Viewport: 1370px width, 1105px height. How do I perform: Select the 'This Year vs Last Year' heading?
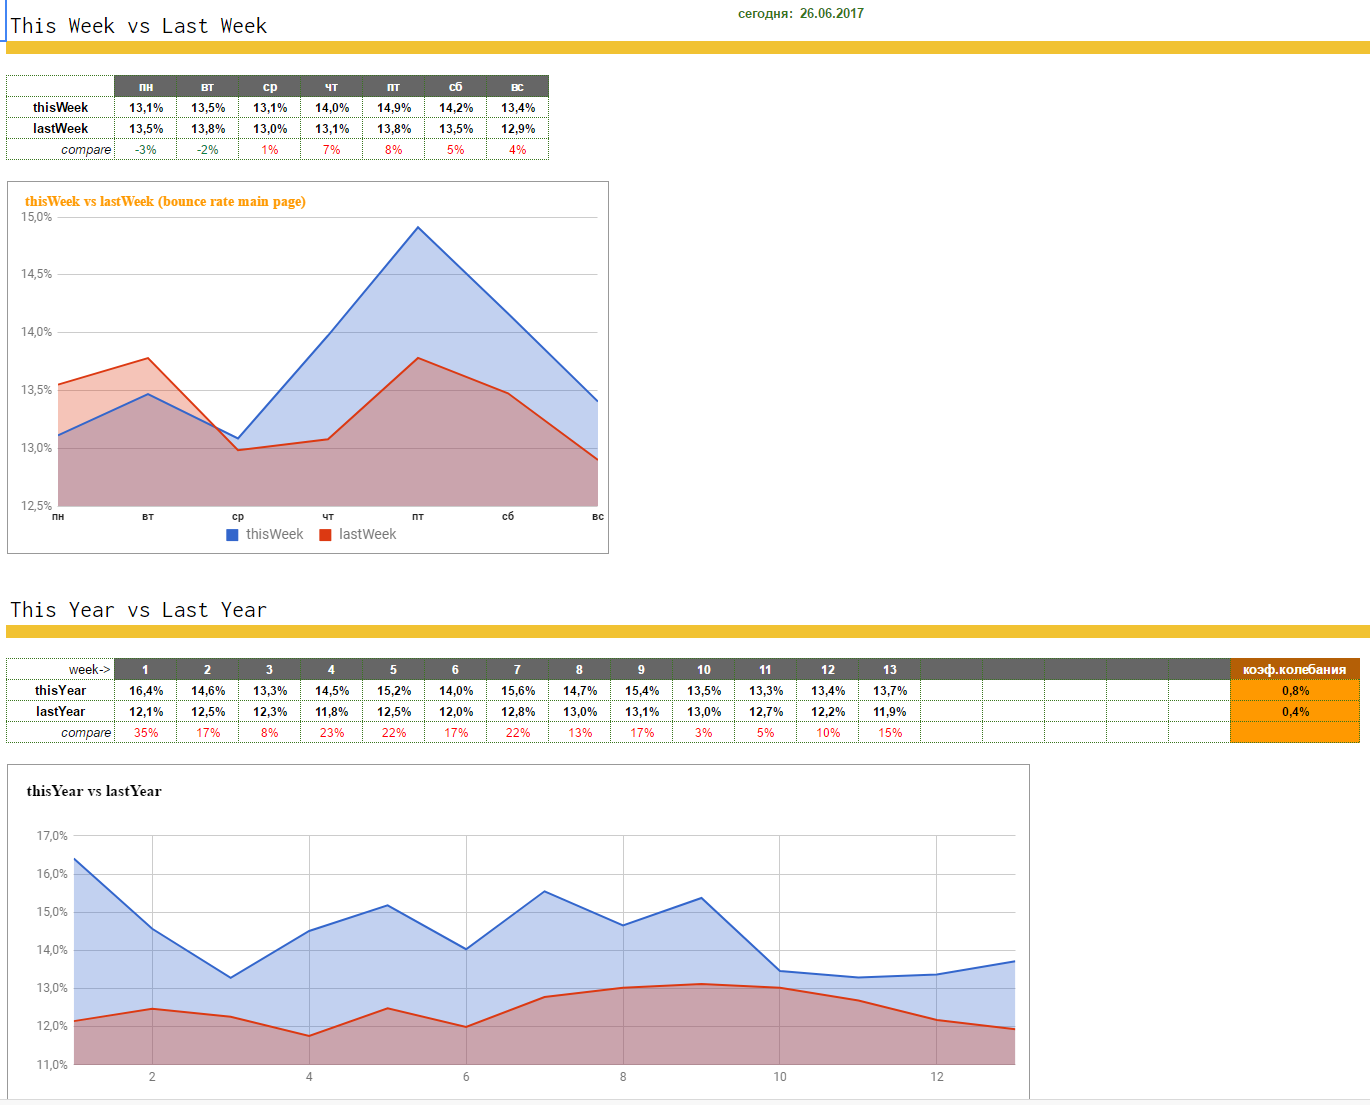point(139,610)
